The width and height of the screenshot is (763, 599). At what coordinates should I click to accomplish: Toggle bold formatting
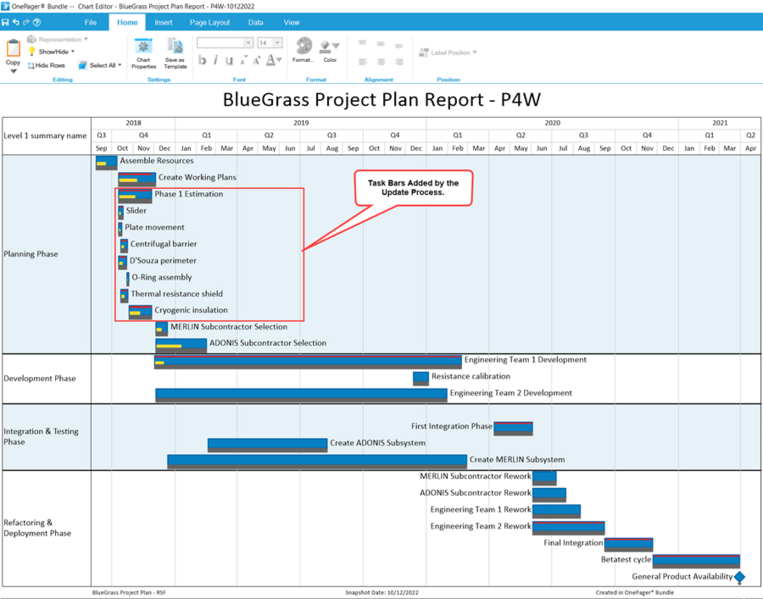[202, 60]
